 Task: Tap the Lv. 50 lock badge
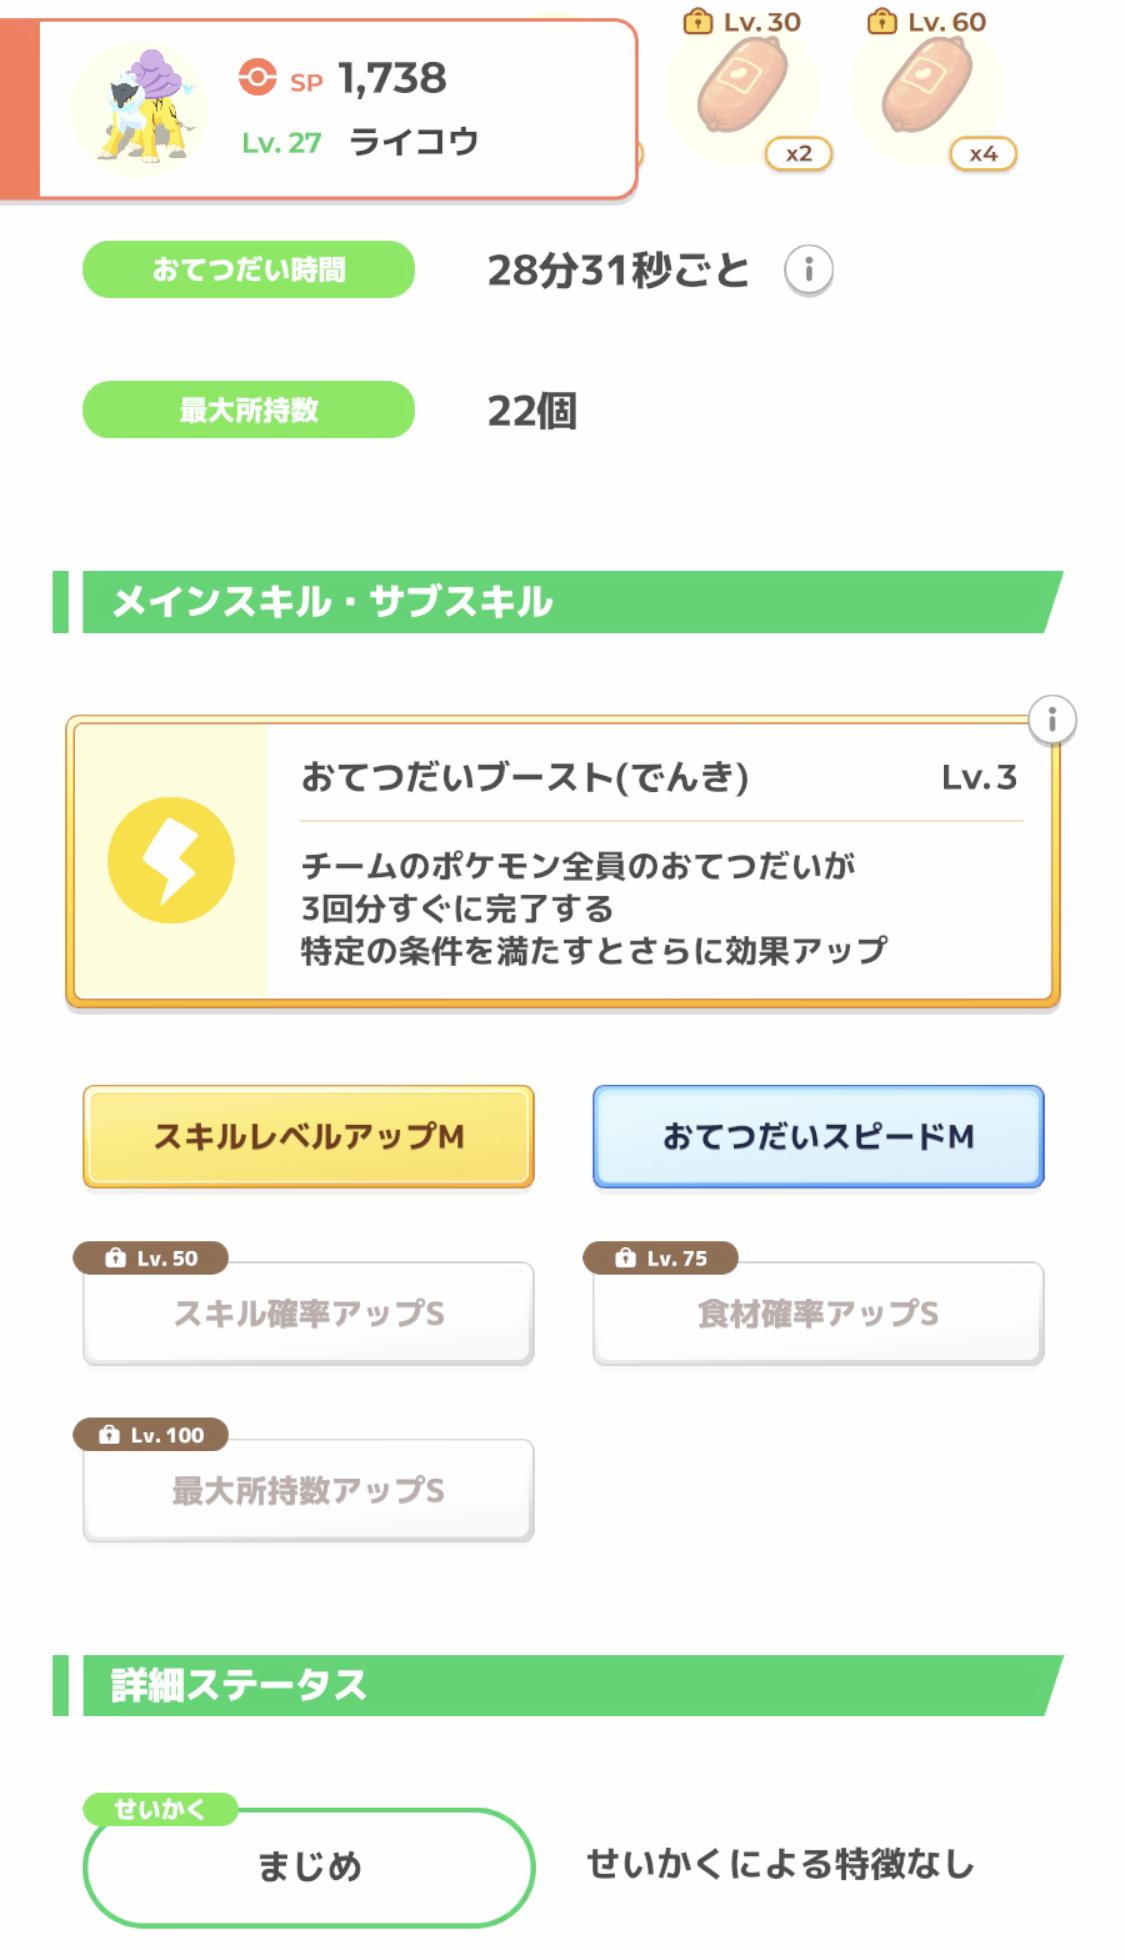click(x=151, y=1258)
